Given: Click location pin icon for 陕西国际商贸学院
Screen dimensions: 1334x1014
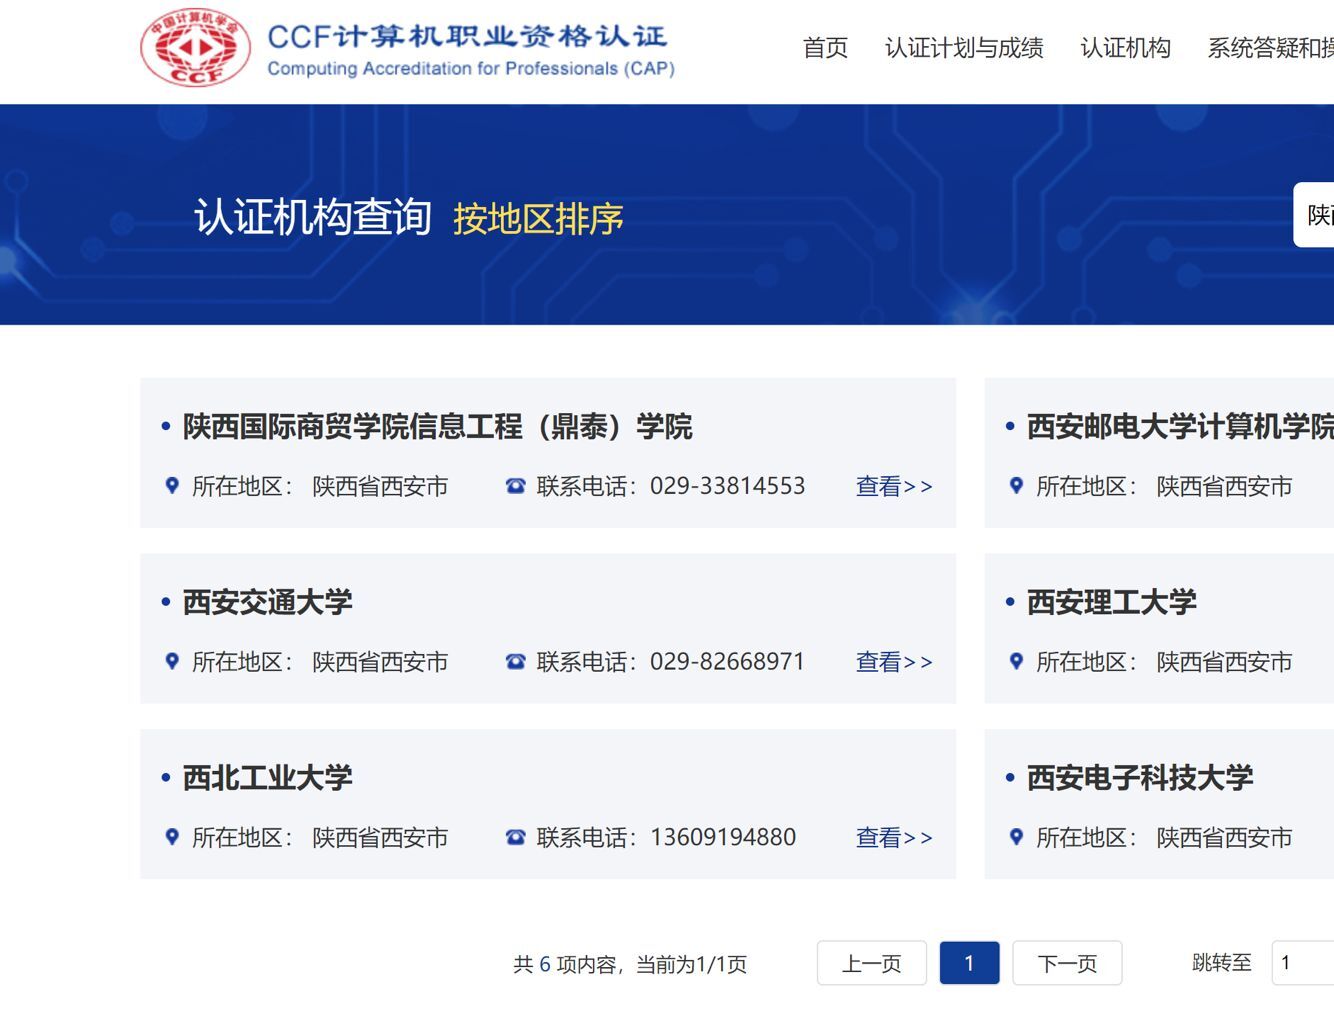Looking at the screenshot, I should tap(172, 486).
